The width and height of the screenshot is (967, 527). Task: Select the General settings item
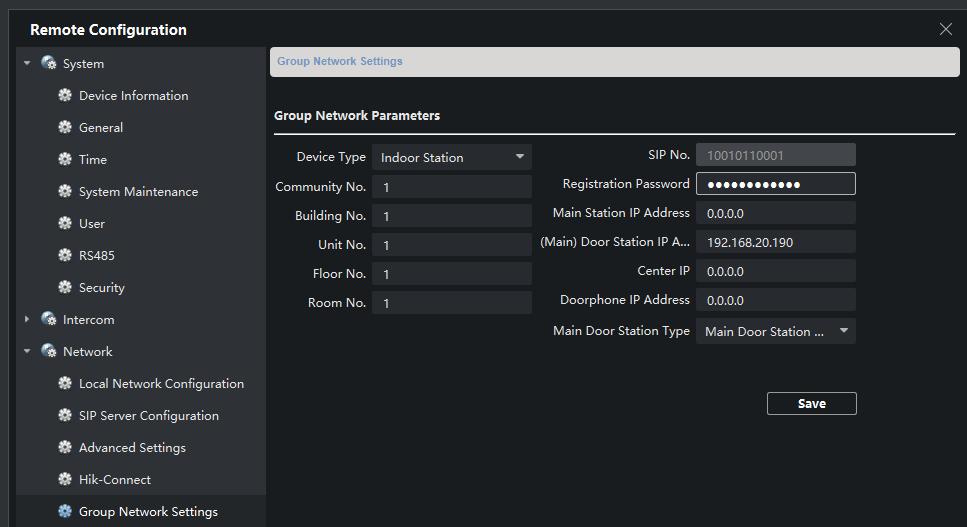point(101,128)
